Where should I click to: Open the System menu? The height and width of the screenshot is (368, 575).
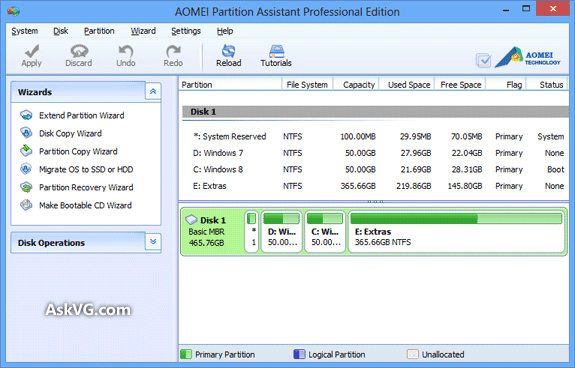tap(25, 31)
